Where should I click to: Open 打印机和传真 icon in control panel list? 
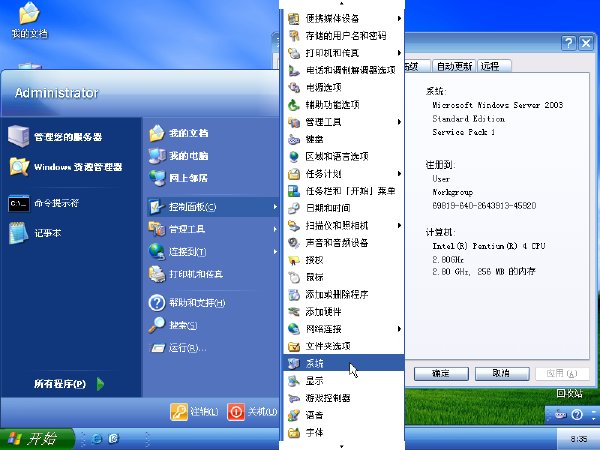pyautogui.click(x=293, y=53)
